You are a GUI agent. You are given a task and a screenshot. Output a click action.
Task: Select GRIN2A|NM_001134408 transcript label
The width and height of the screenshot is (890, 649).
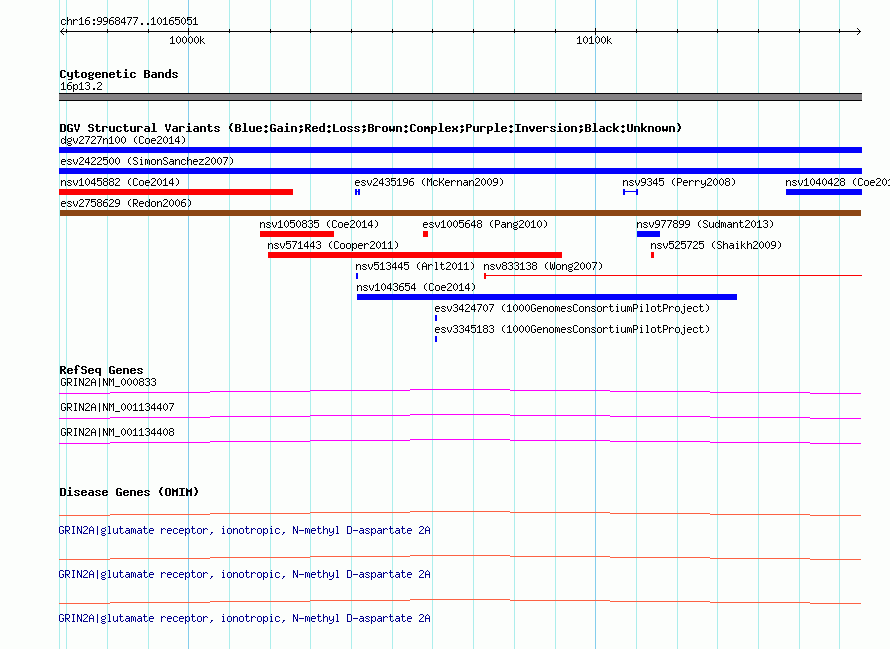coord(117,432)
